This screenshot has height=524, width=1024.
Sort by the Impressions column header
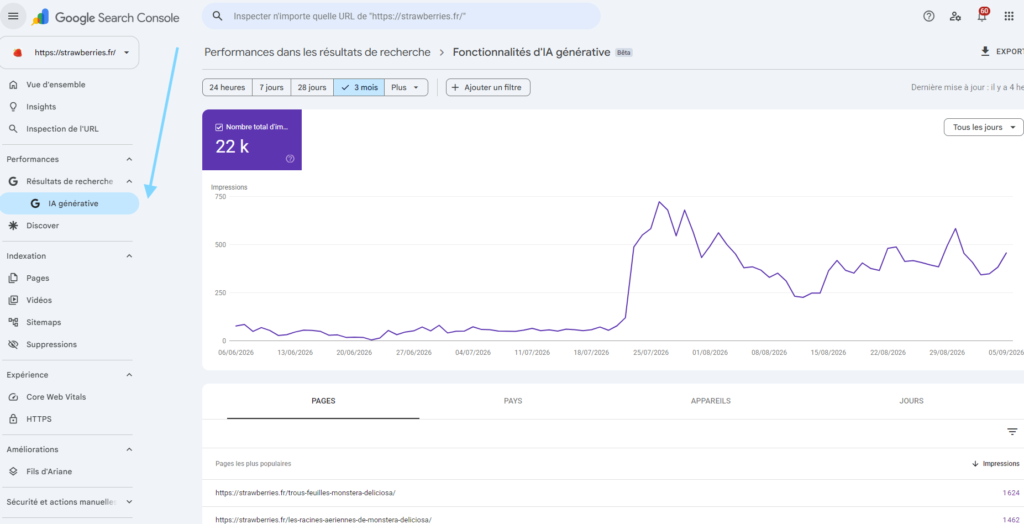[x=996, y=463]
